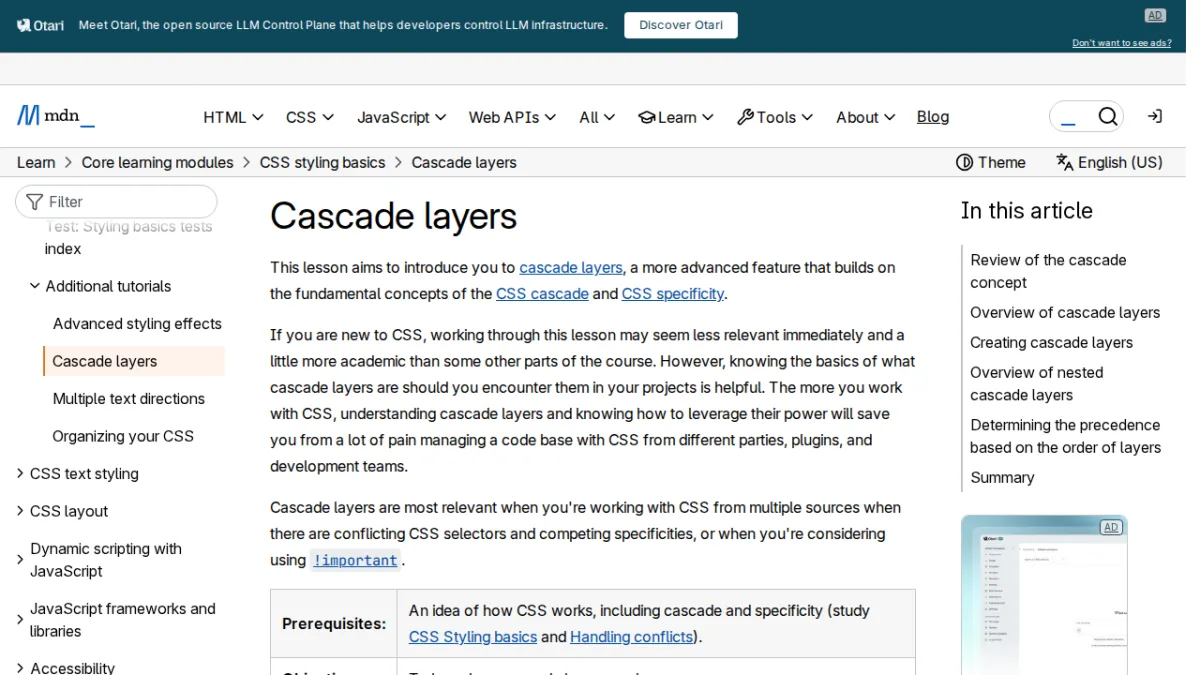Viewport: 1200px width, 675px height.
Task: Click the Otari logo in the banner
Action: (x=40, y=25)
